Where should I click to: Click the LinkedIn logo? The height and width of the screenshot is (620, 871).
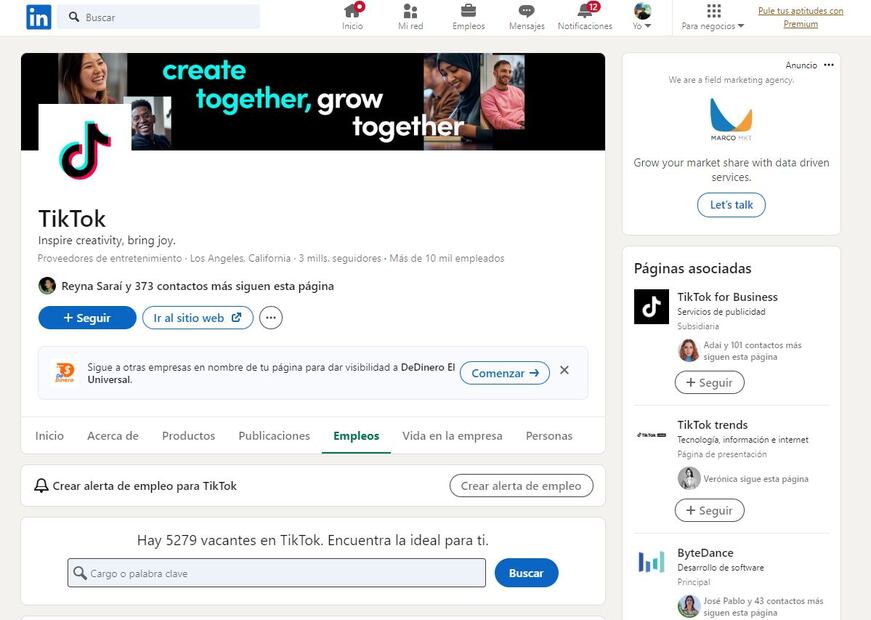[x=38, y=17]
